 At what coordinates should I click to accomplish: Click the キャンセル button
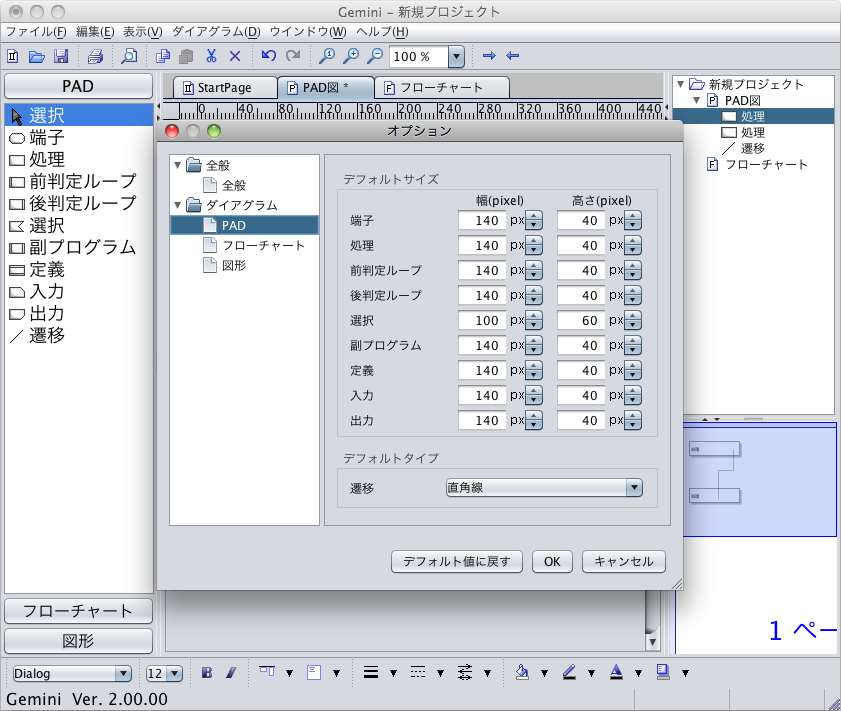point(624,561)
